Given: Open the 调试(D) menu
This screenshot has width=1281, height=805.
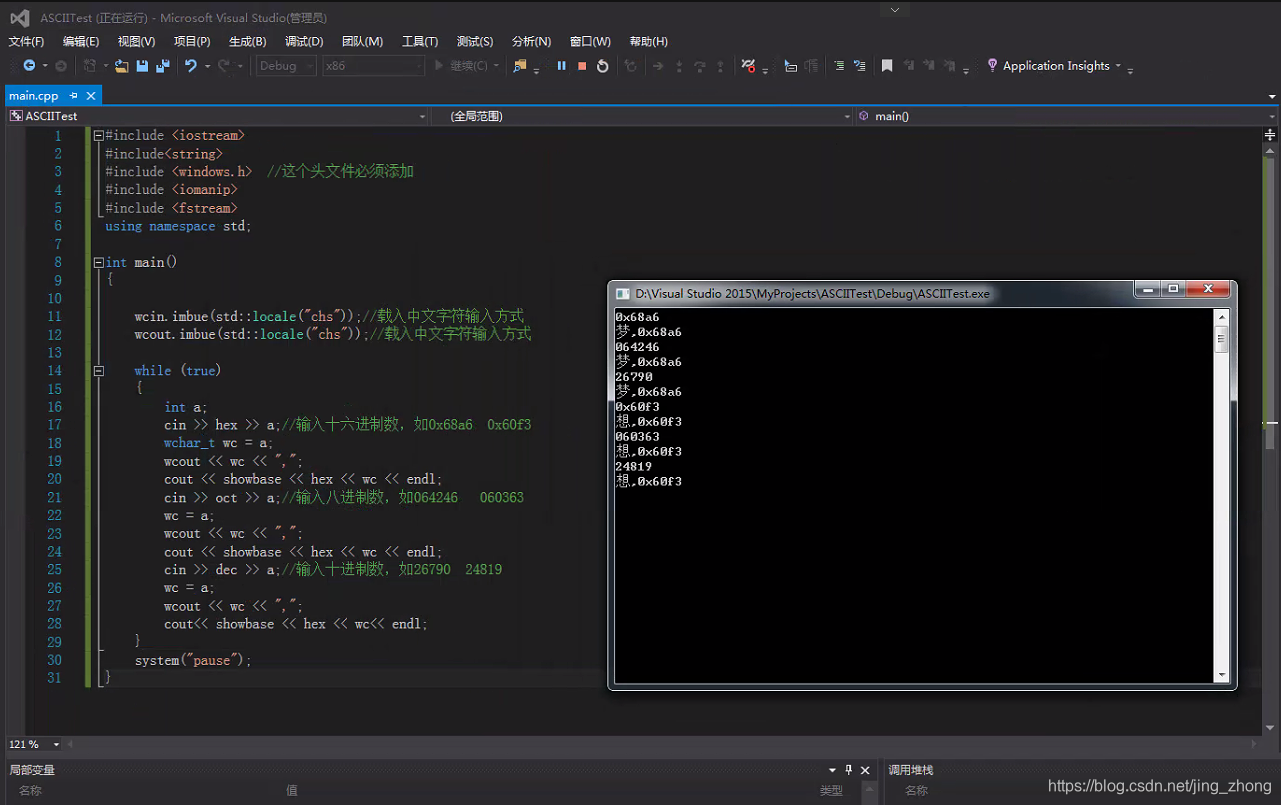Looking at the screenshot, I should pos(304,41).
